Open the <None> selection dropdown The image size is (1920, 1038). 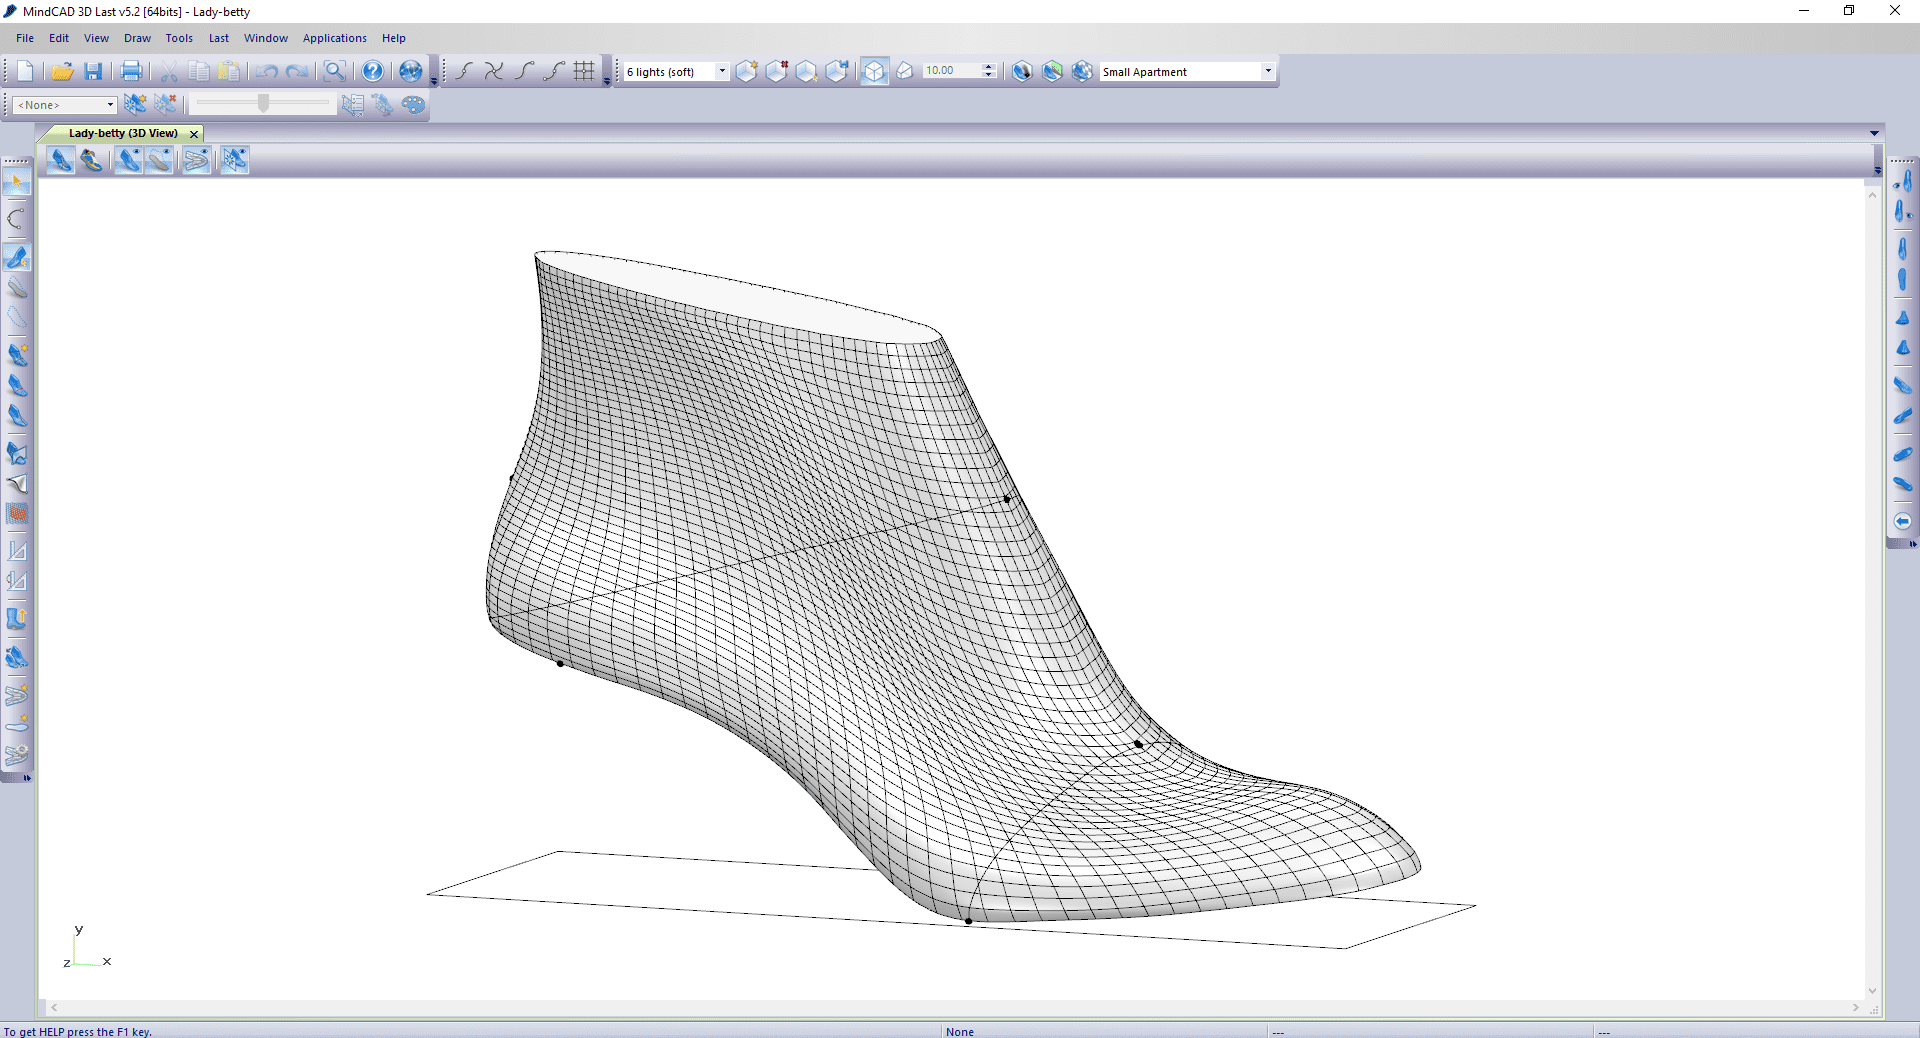point(110,105)
